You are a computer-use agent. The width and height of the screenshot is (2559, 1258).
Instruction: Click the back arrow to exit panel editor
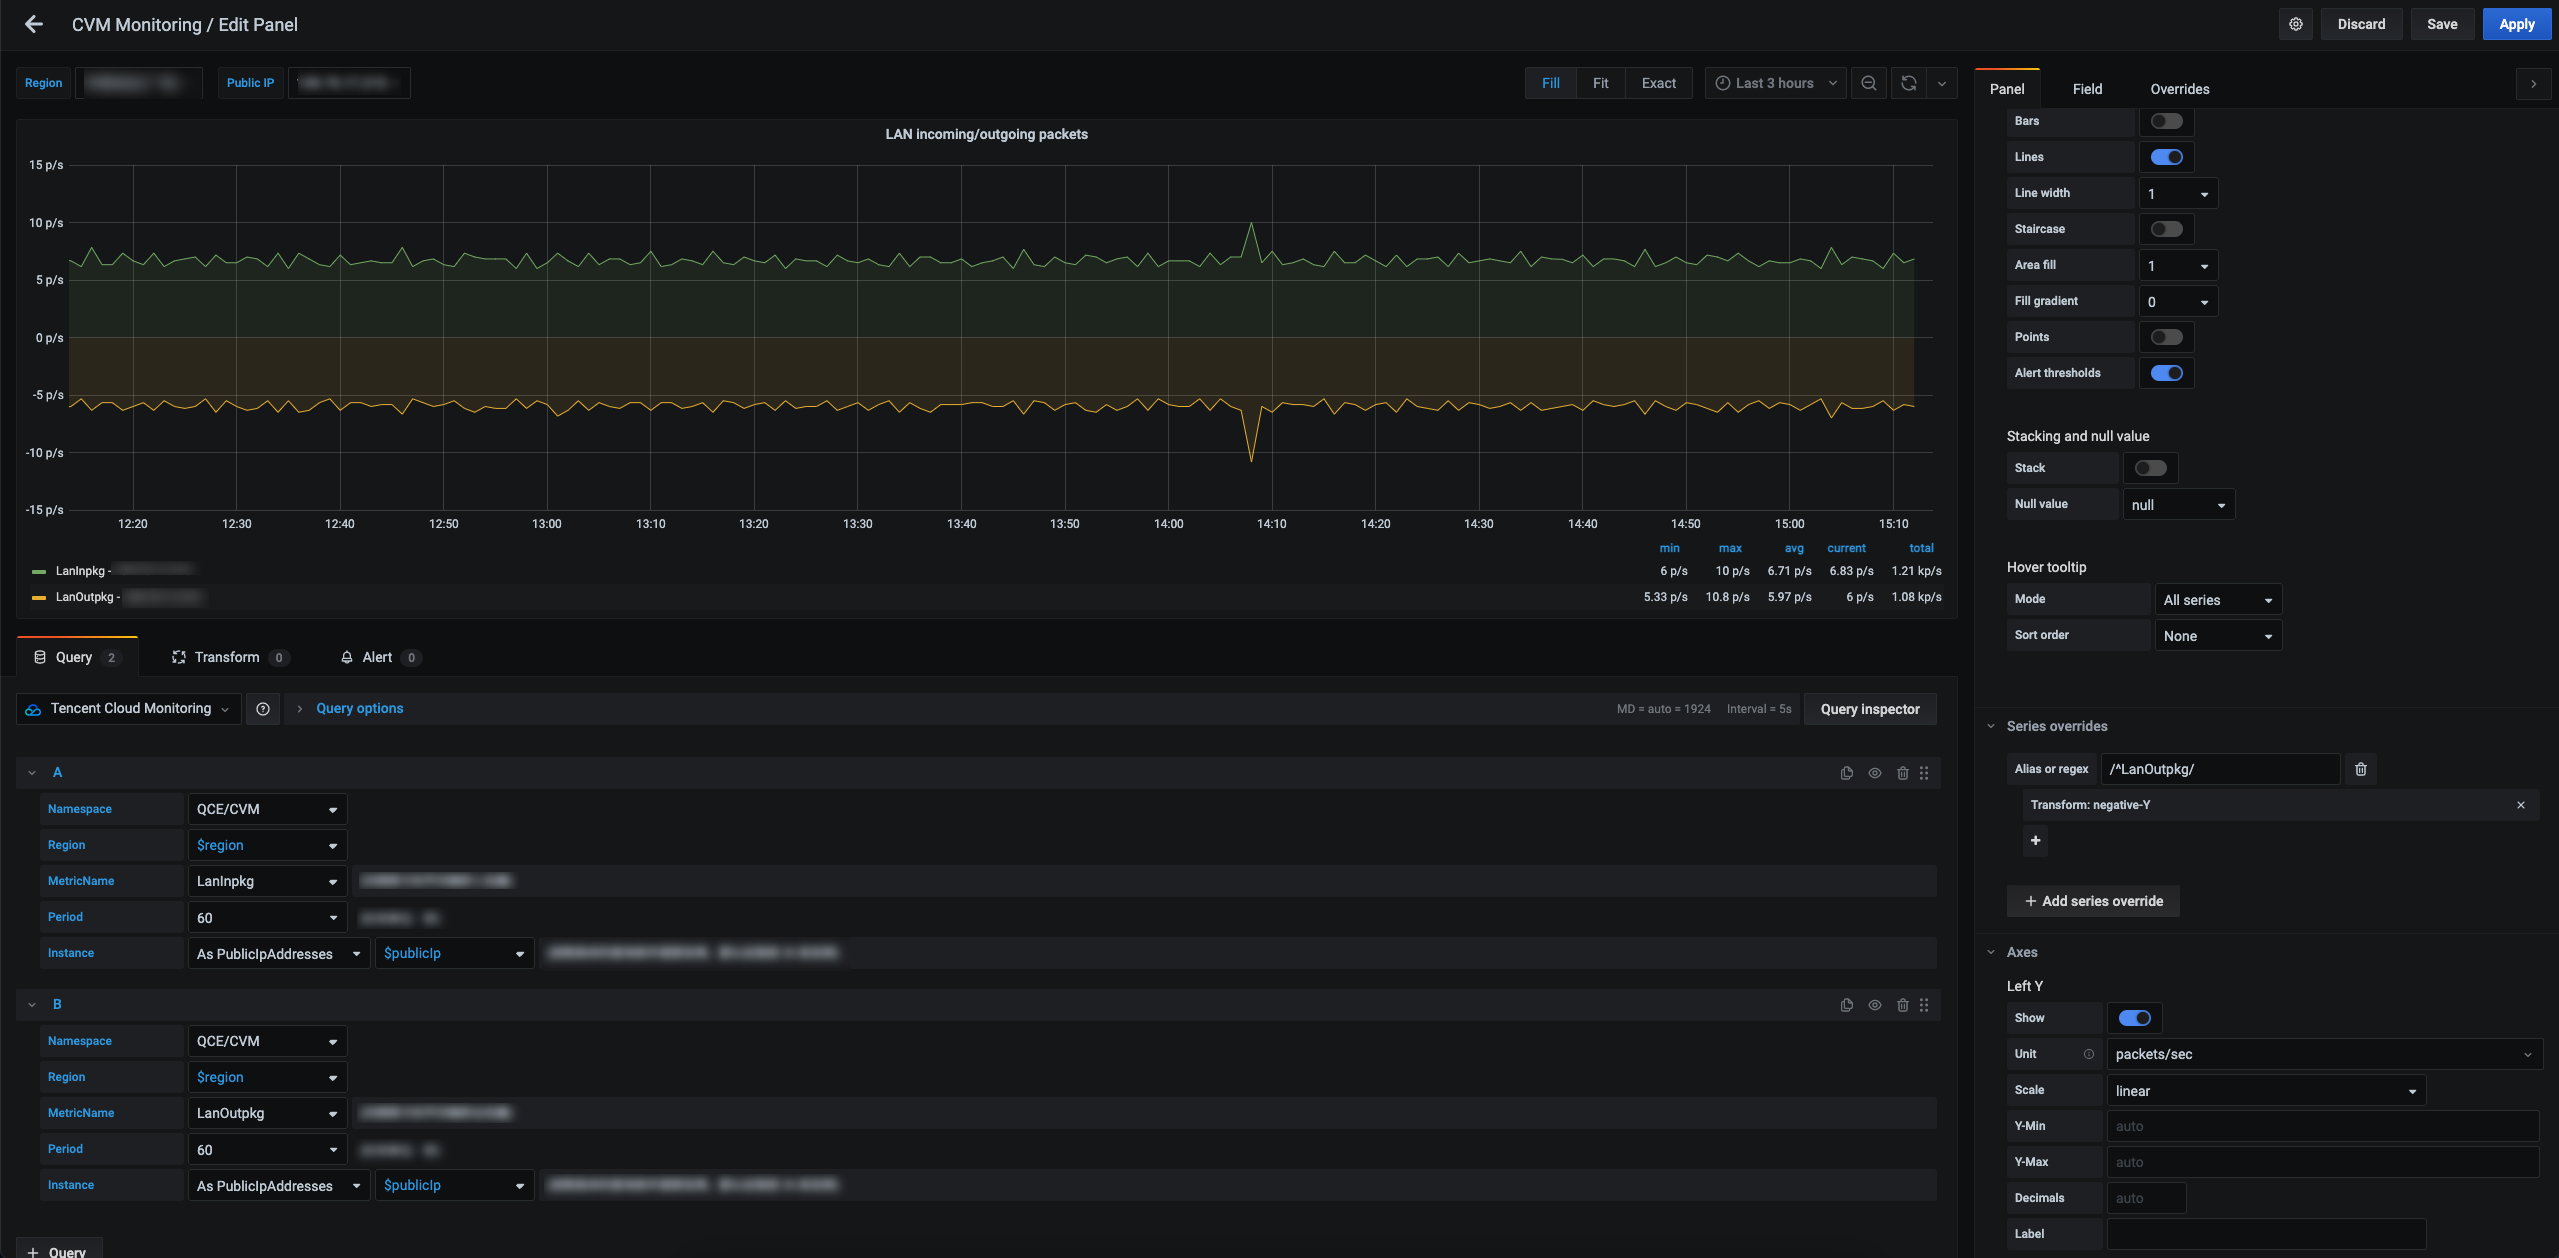click(x=34, y=24)
